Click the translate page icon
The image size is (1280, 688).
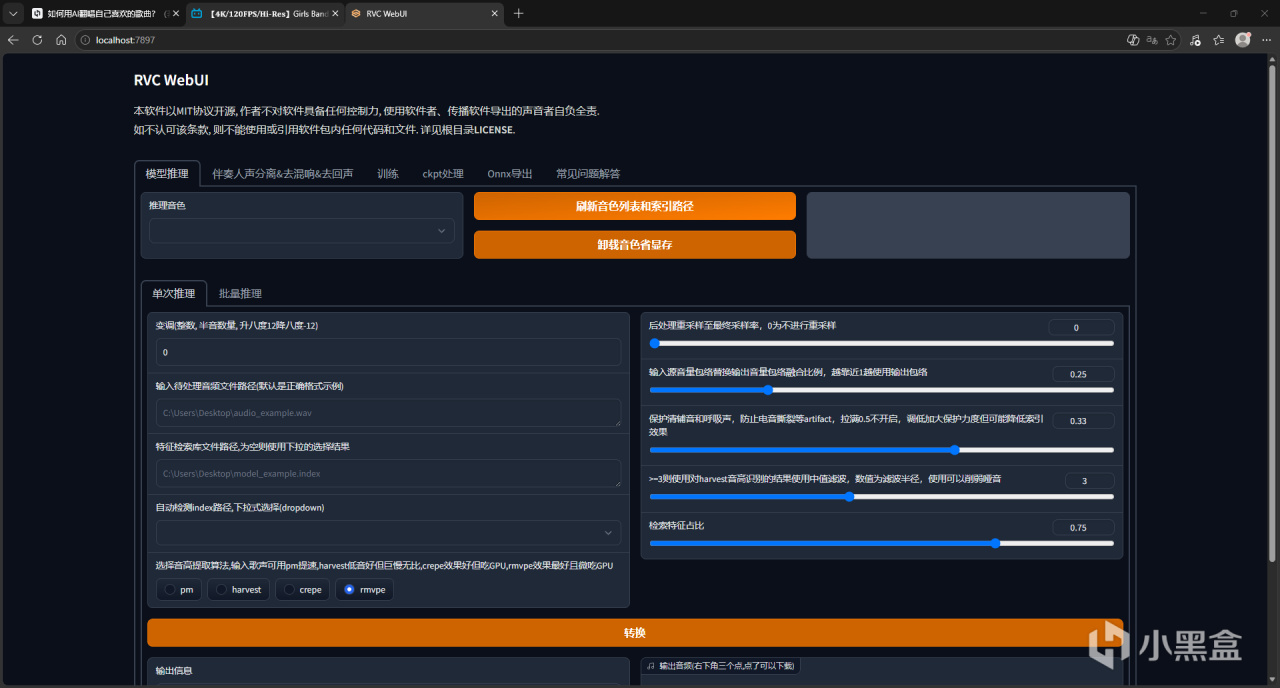point(1152,40)
